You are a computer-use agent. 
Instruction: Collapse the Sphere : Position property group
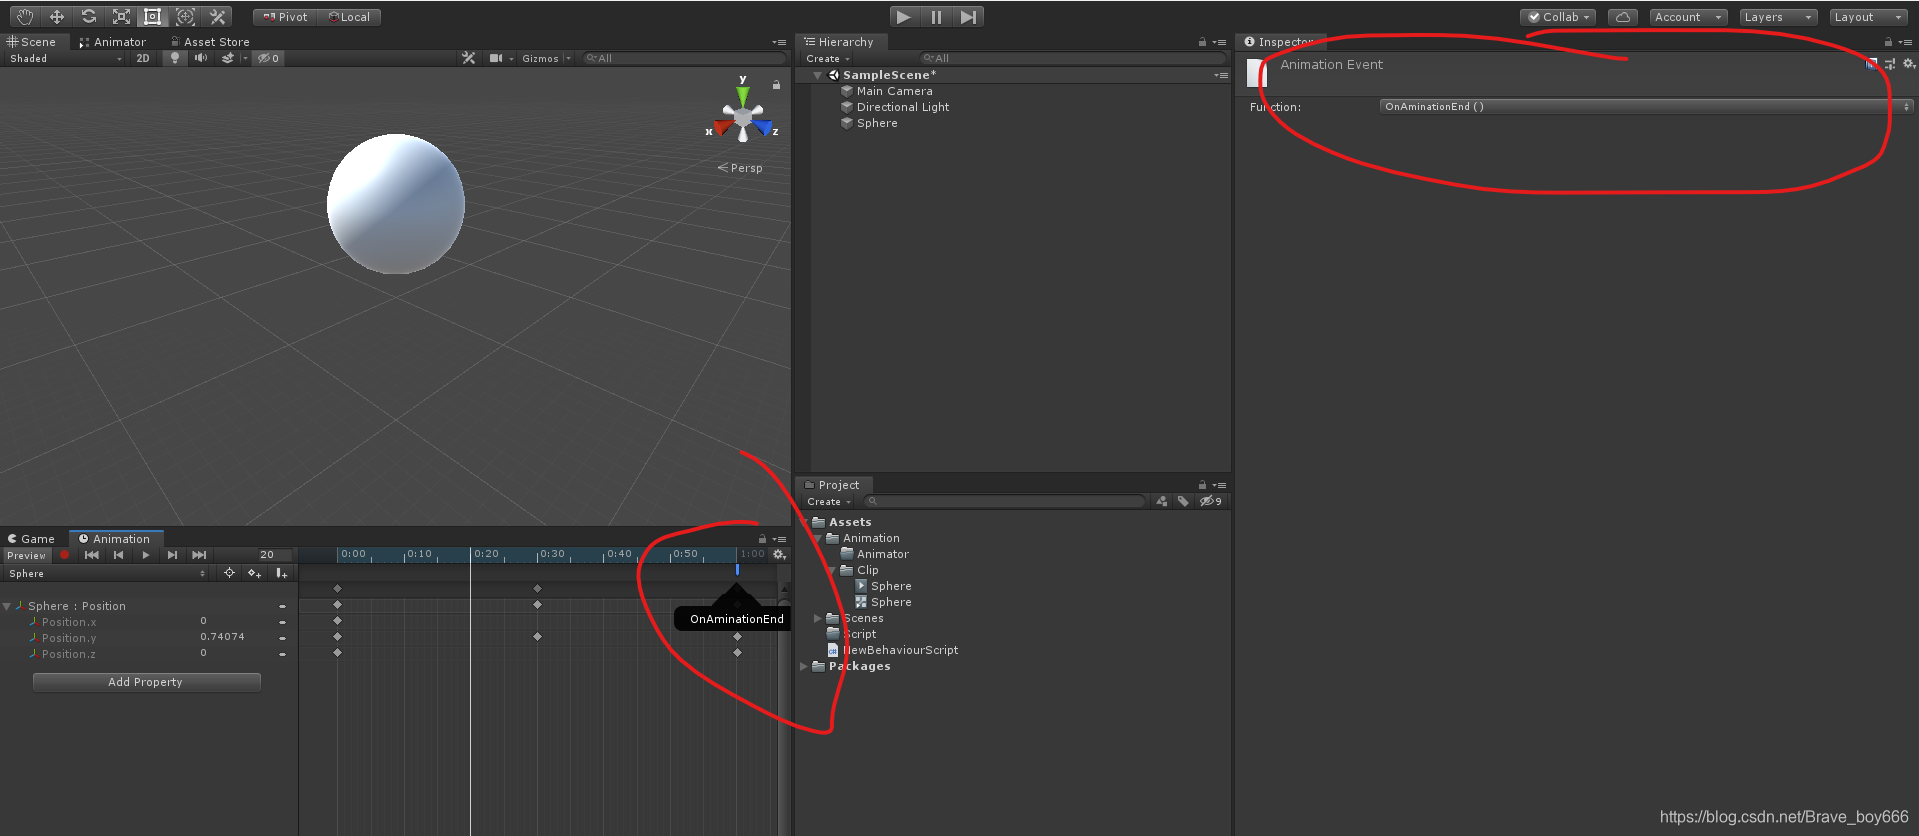pyautogui.click(x=8, y=606)
